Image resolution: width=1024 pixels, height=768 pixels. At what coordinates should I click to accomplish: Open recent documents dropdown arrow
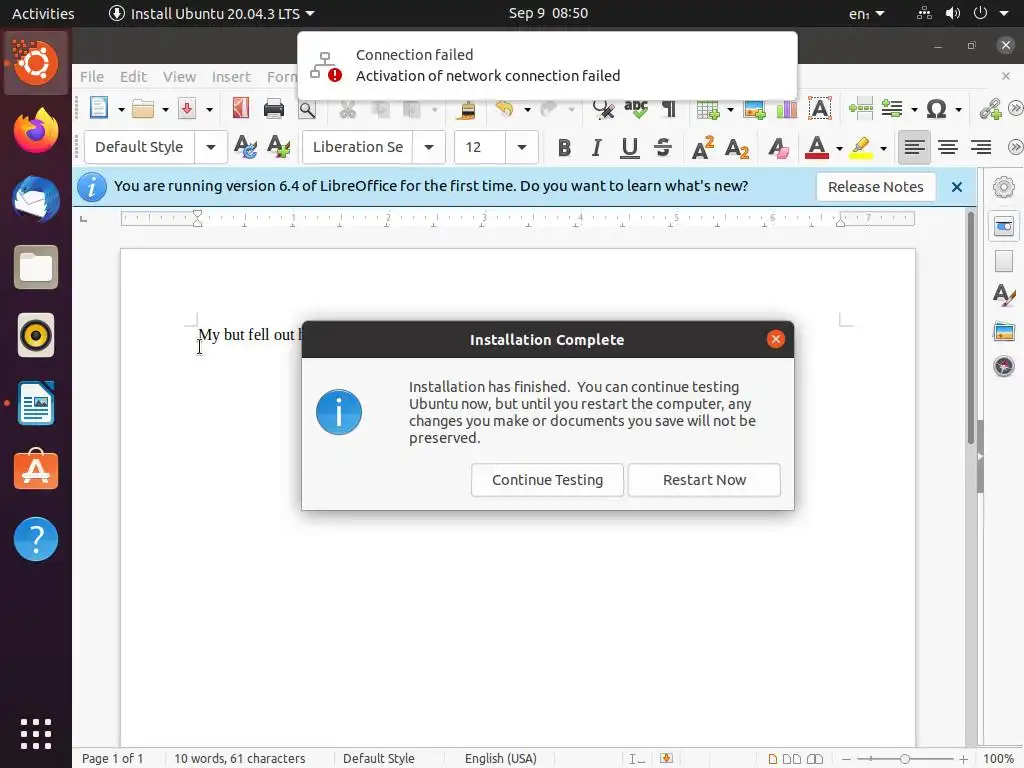click(x=165, y=110)
